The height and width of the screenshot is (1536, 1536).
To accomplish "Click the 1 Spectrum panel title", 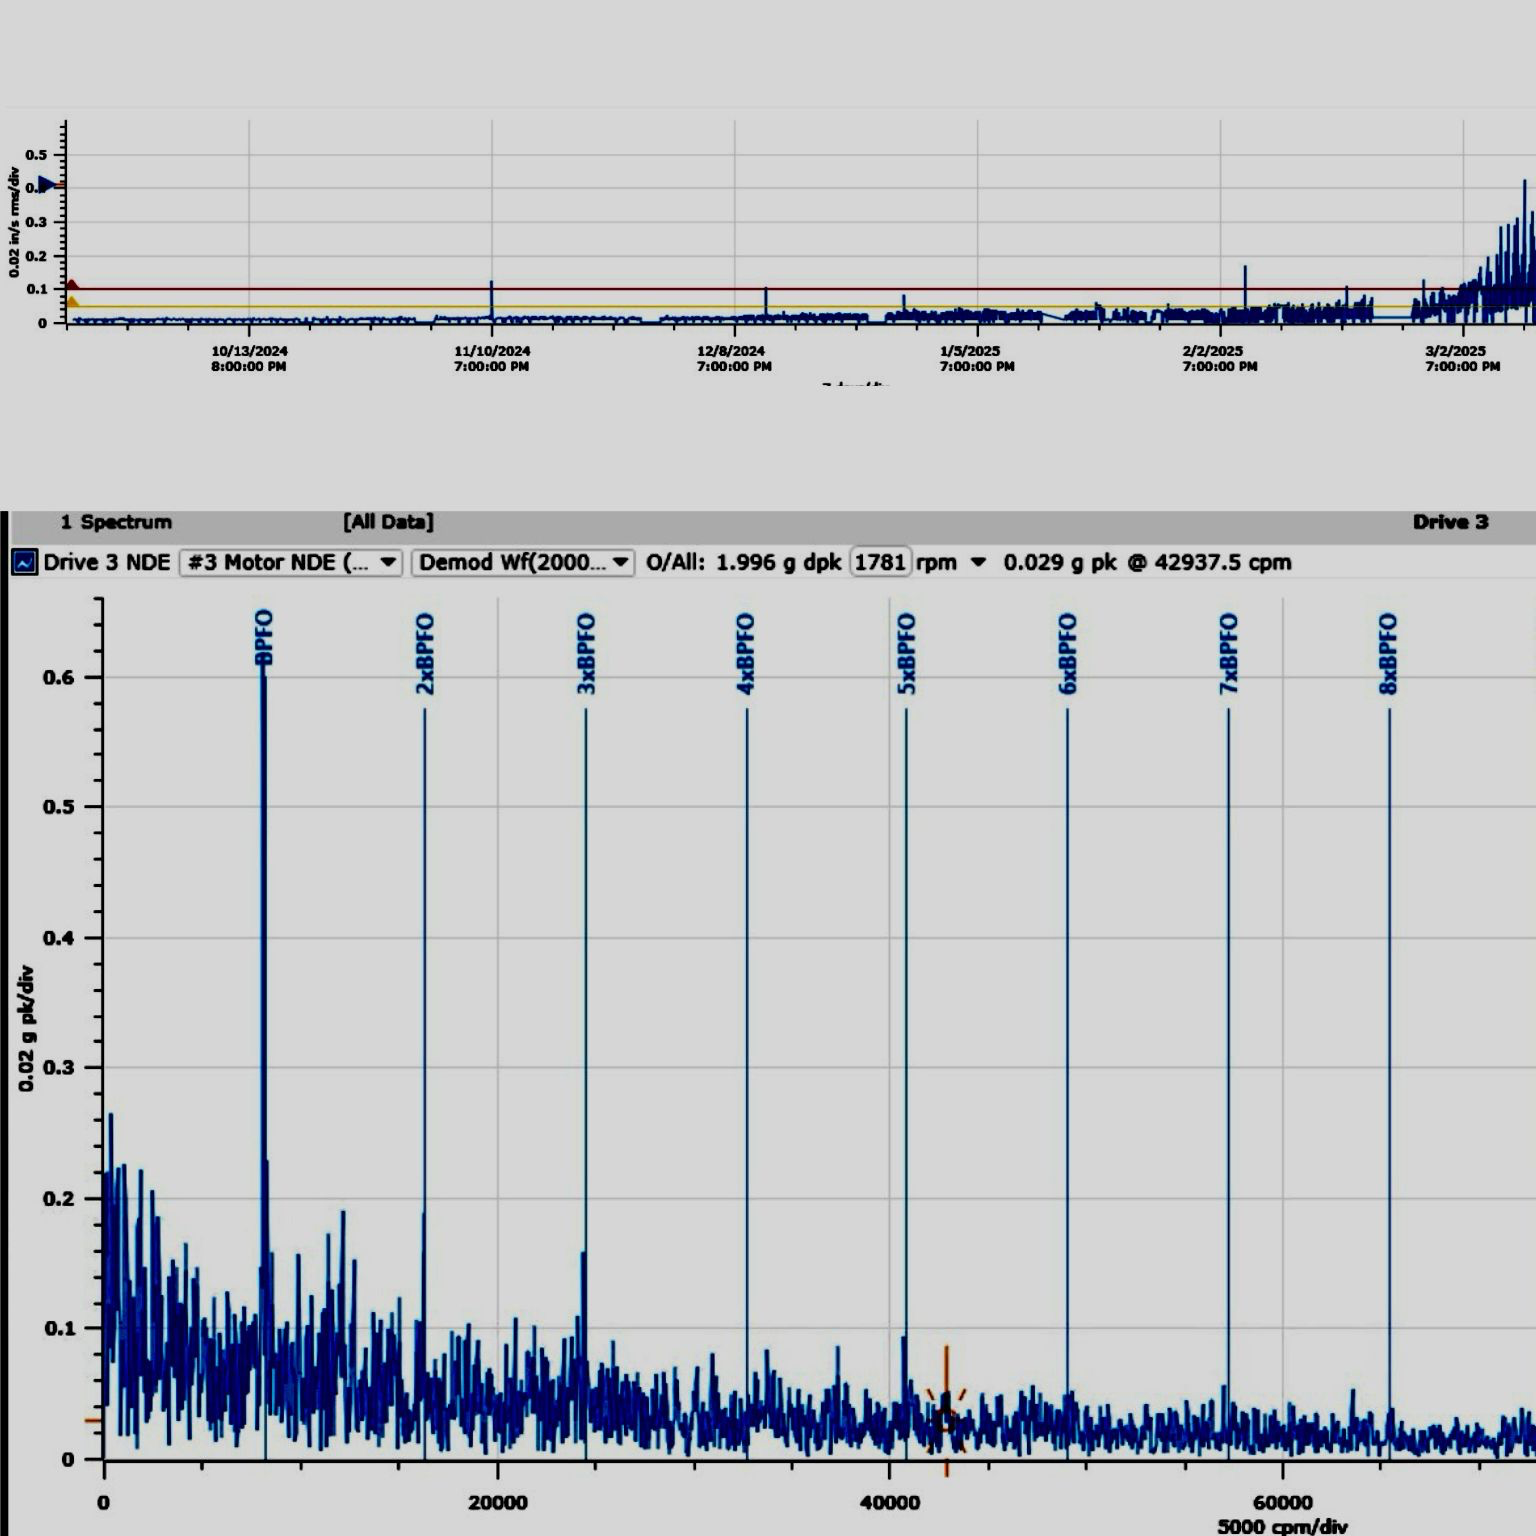I will coord(116,522).
